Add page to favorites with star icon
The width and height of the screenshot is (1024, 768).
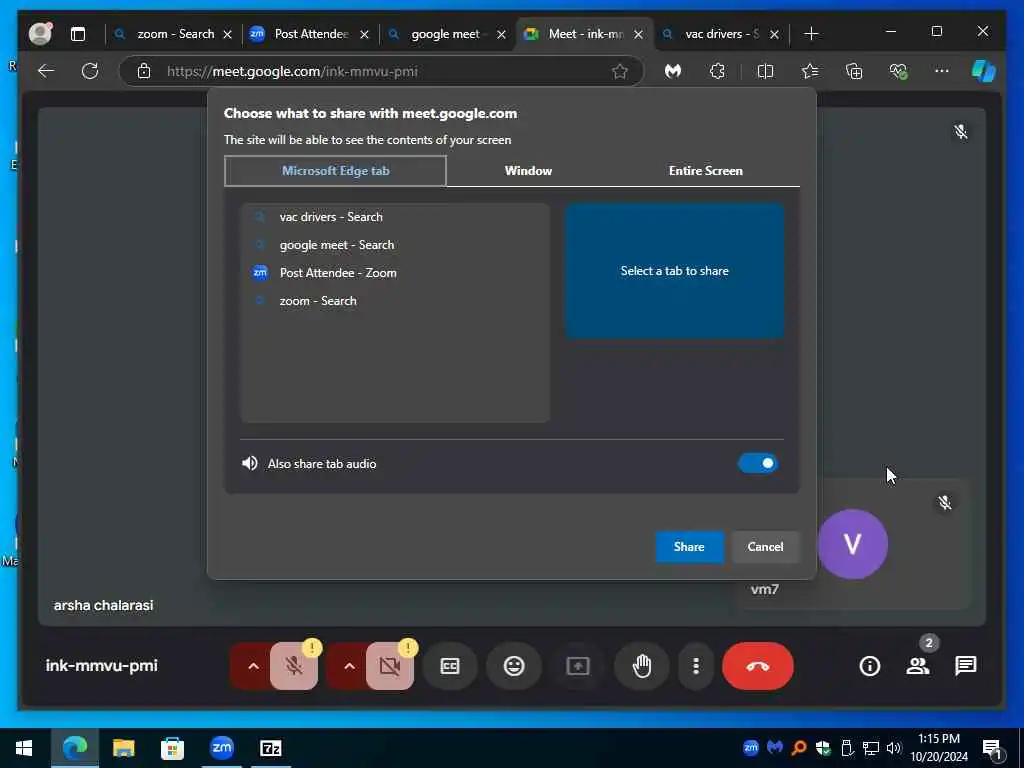pos(620,71)
